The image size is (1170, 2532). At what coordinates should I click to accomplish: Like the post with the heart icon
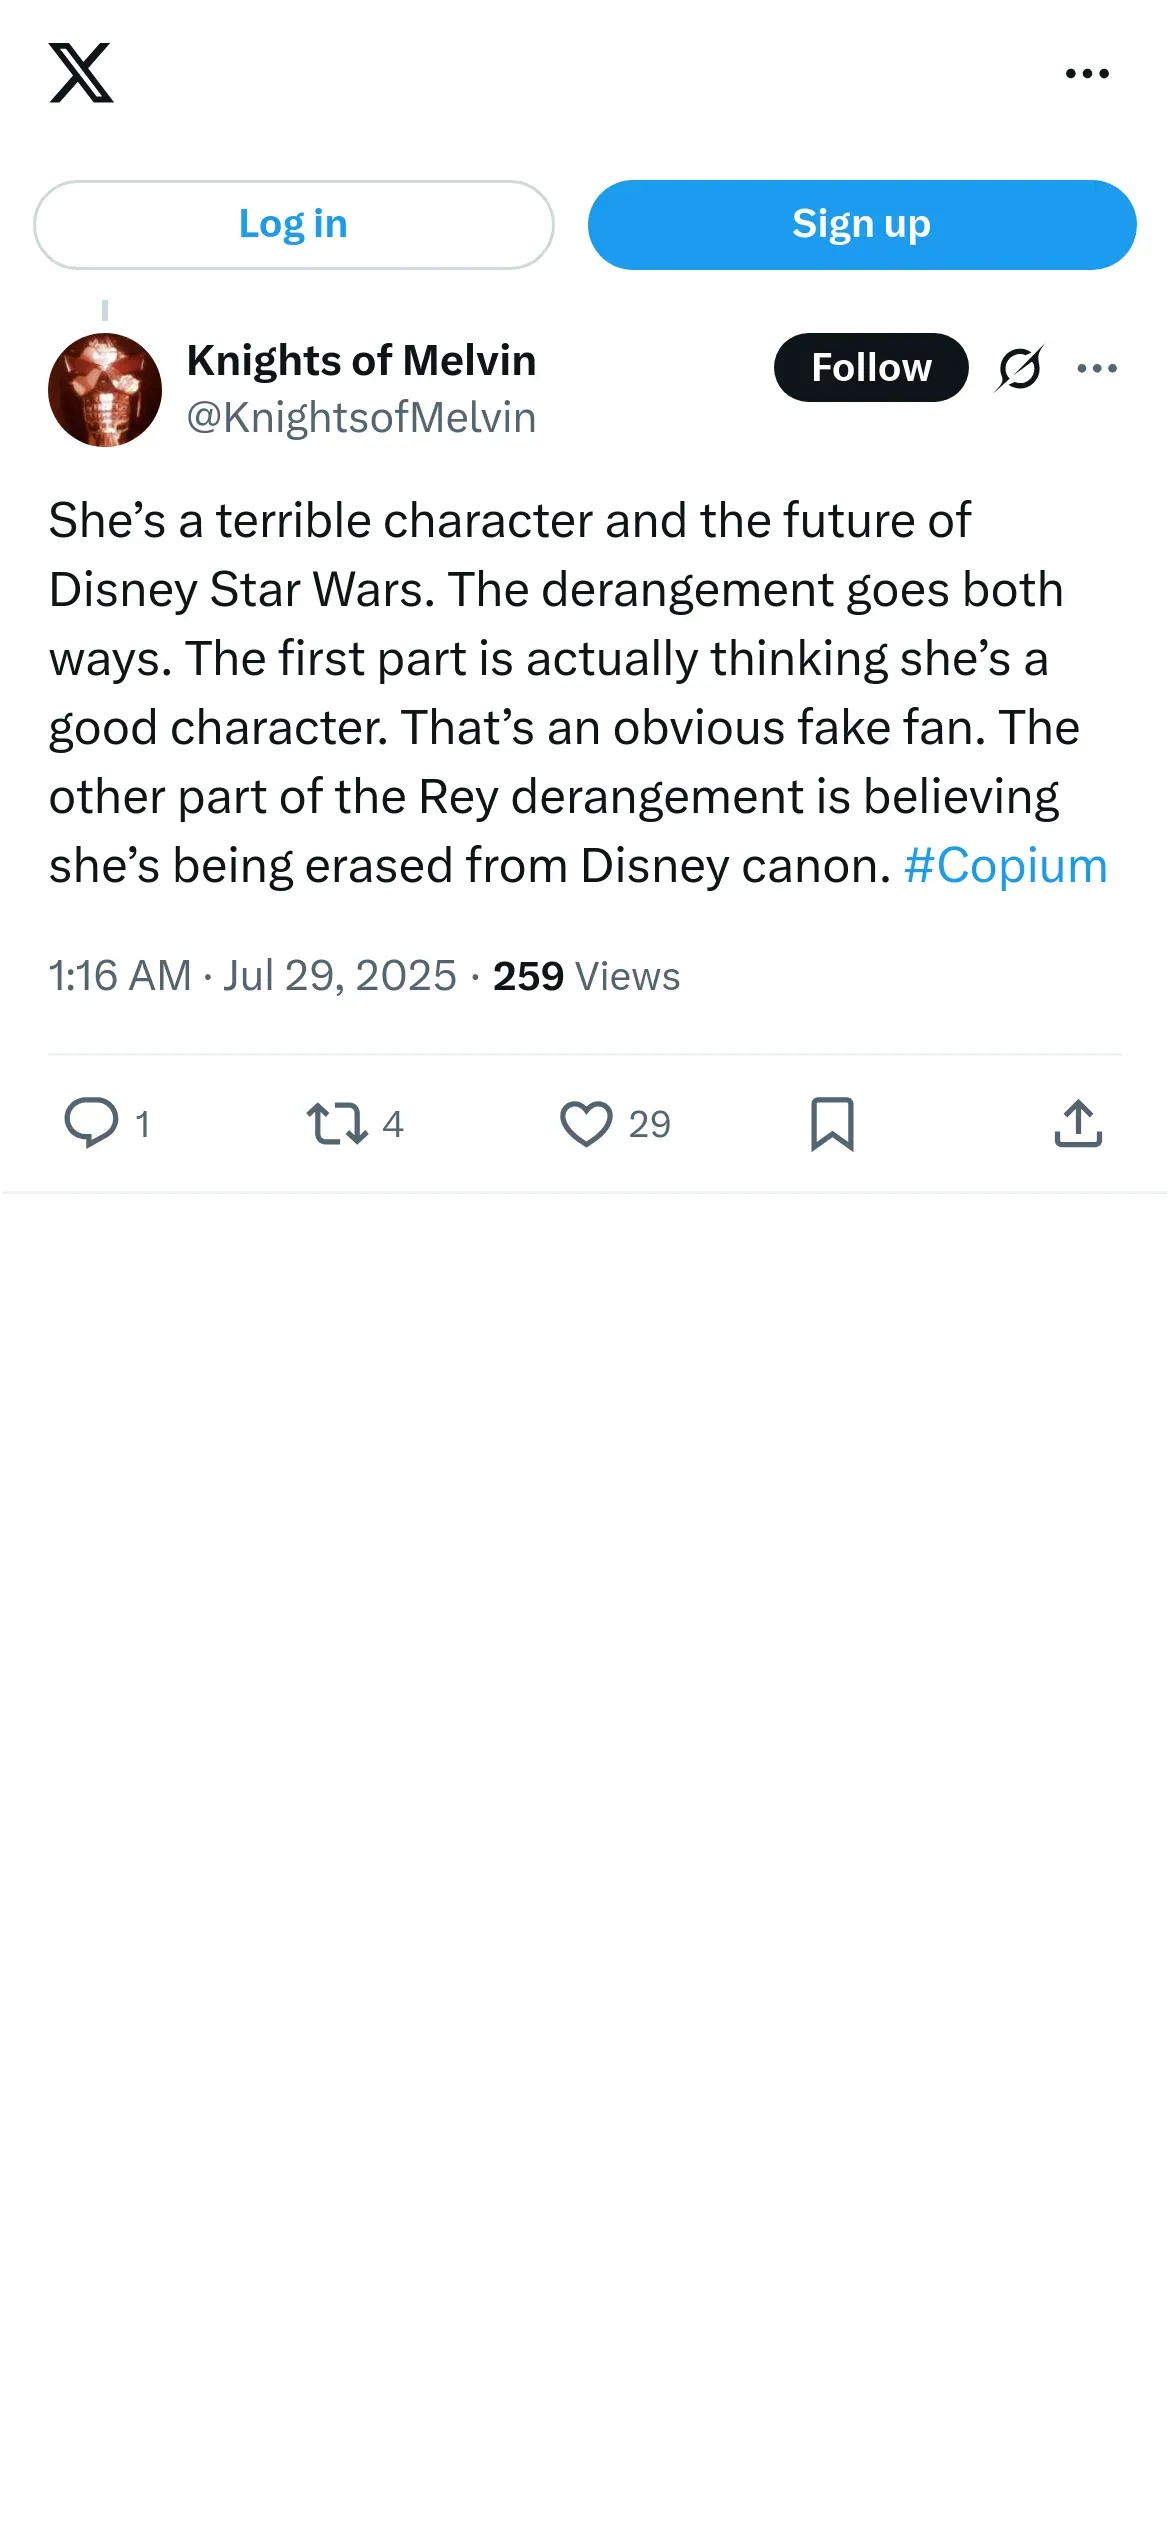tap(586, 1123)
